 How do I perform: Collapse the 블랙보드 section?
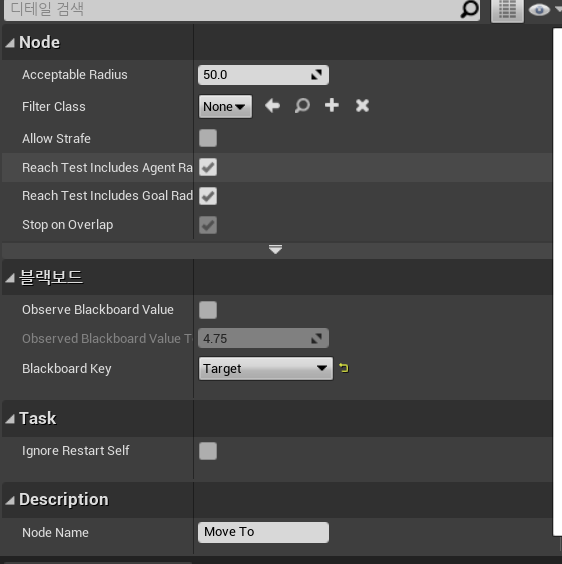pyautogui.click(x=10, y=278)
